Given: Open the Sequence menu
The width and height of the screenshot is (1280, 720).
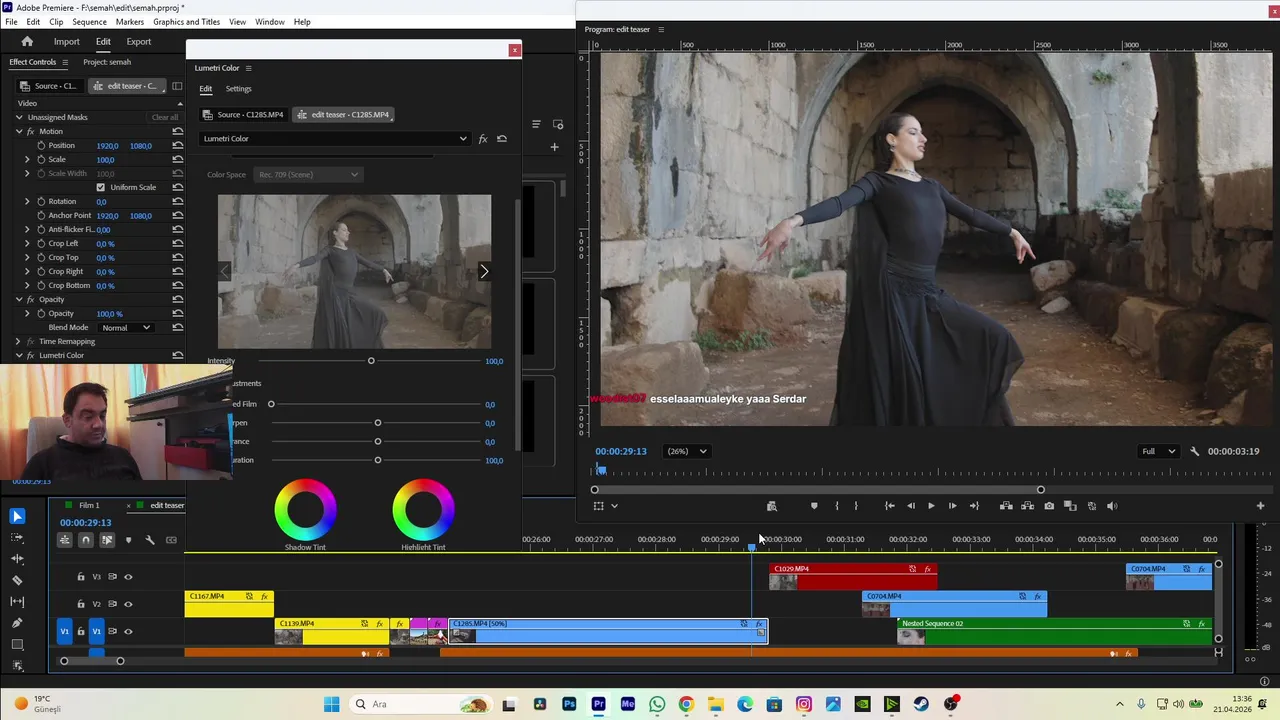Looking at the screenshot, I should (89, 21).
